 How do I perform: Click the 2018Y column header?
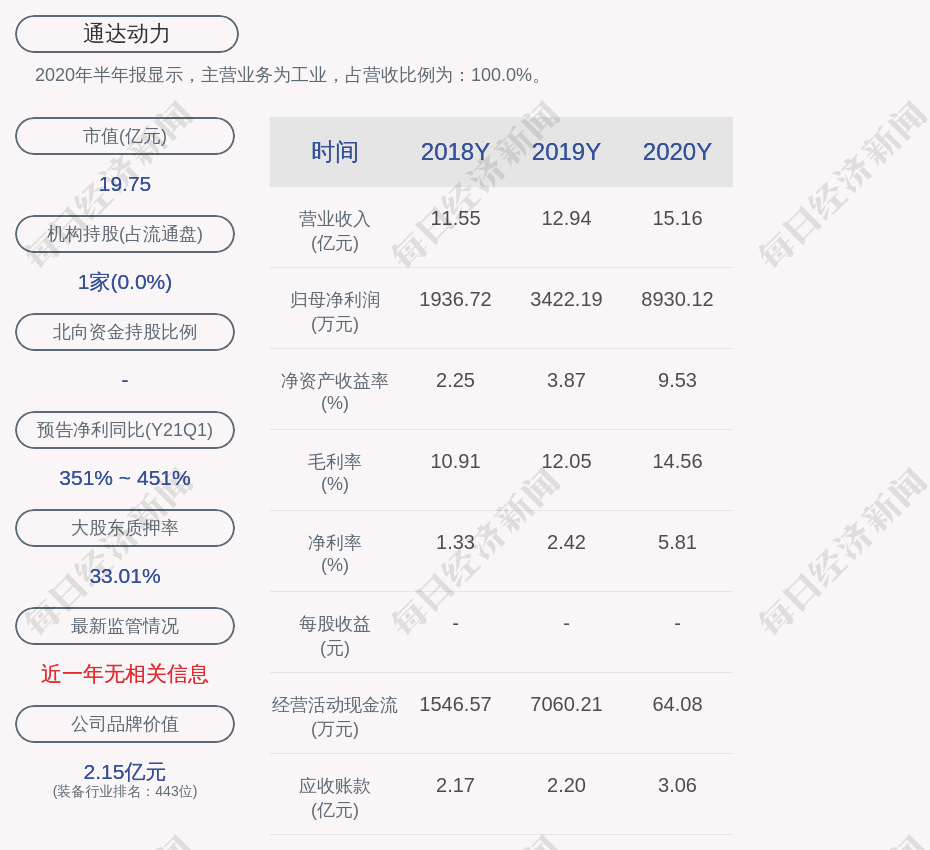(455, 152)
